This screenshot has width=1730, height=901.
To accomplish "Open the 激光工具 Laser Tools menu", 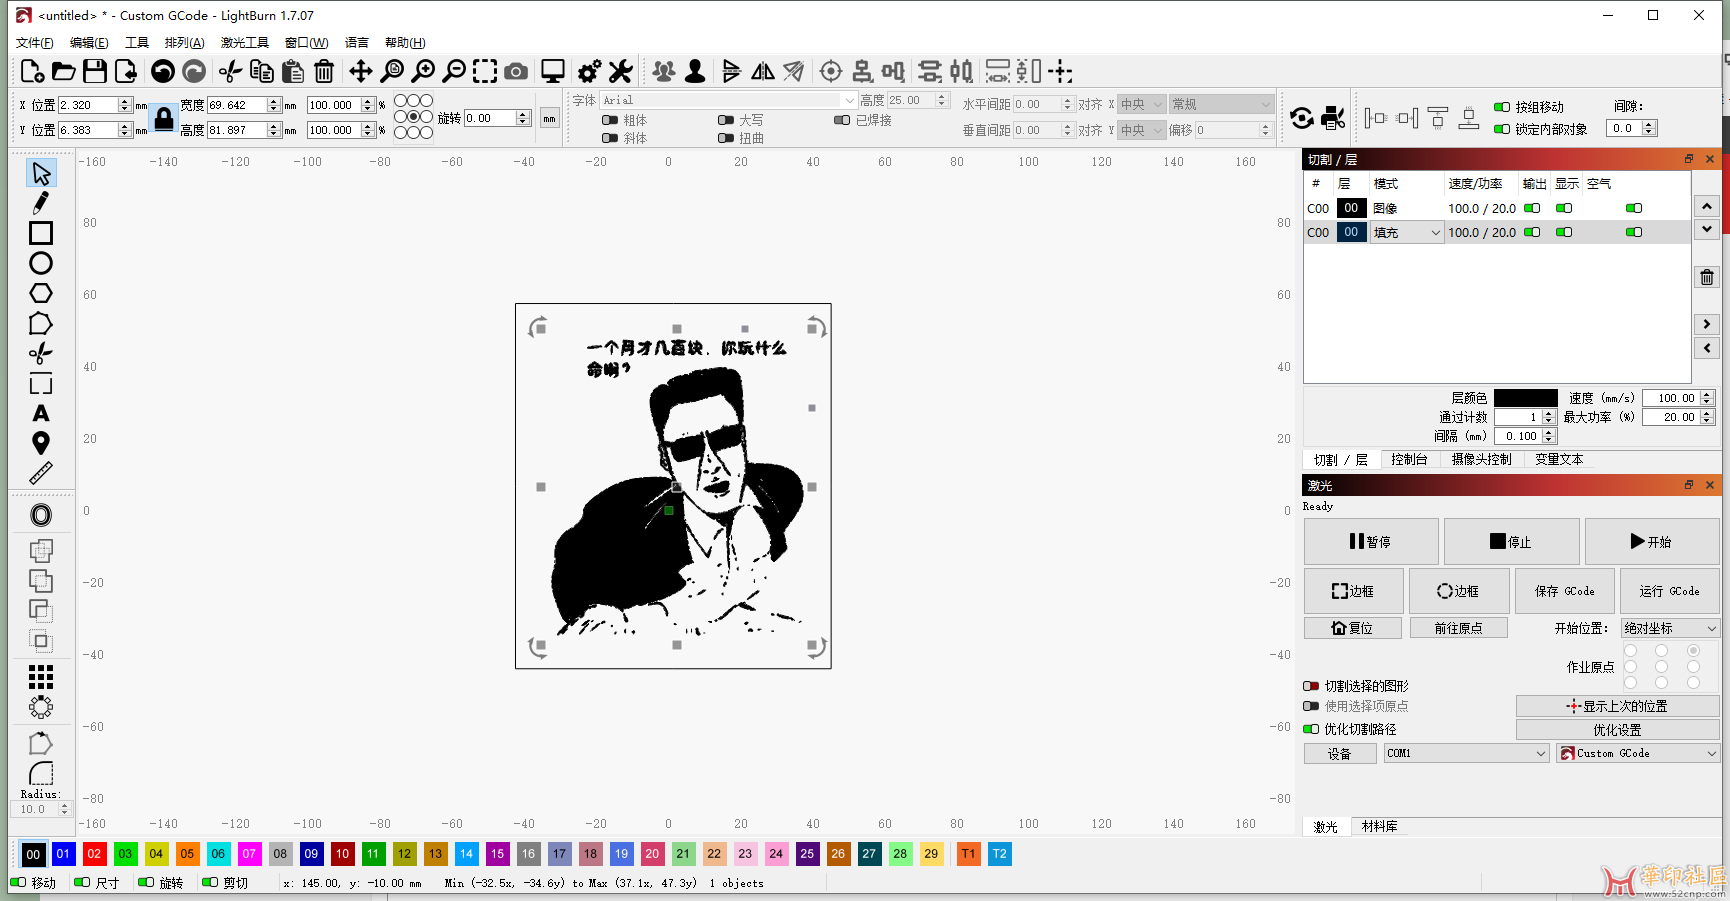I will click(x=245, y=43).
